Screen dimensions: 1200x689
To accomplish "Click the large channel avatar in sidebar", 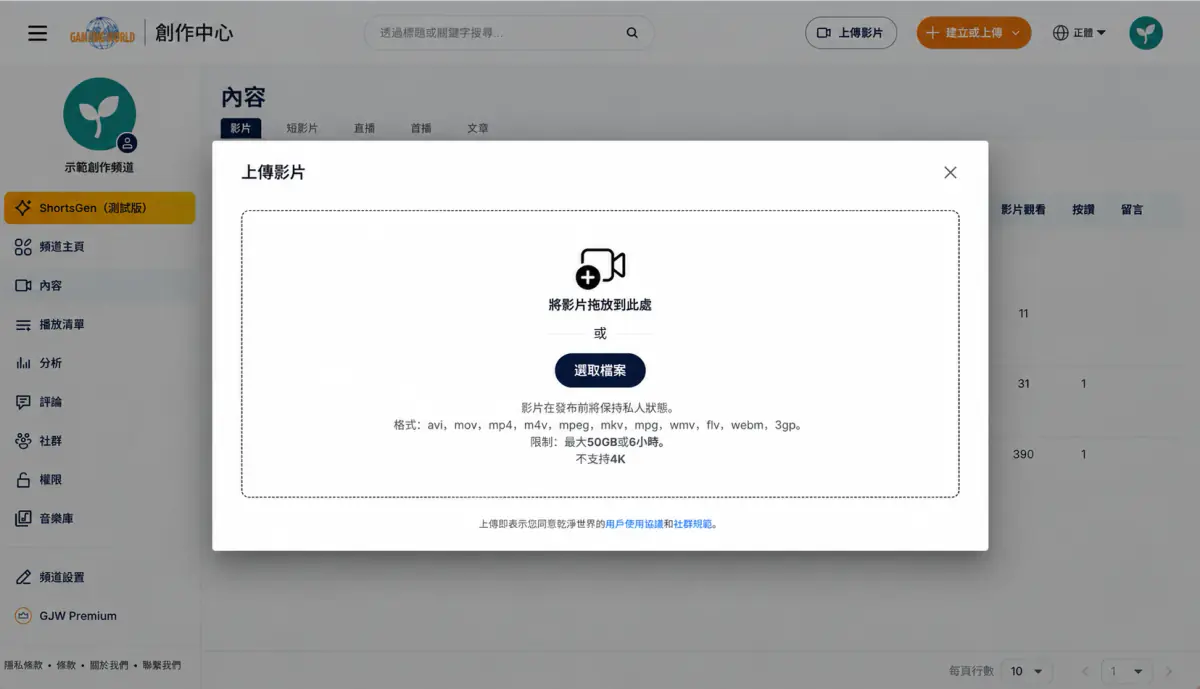I will 99,114.
